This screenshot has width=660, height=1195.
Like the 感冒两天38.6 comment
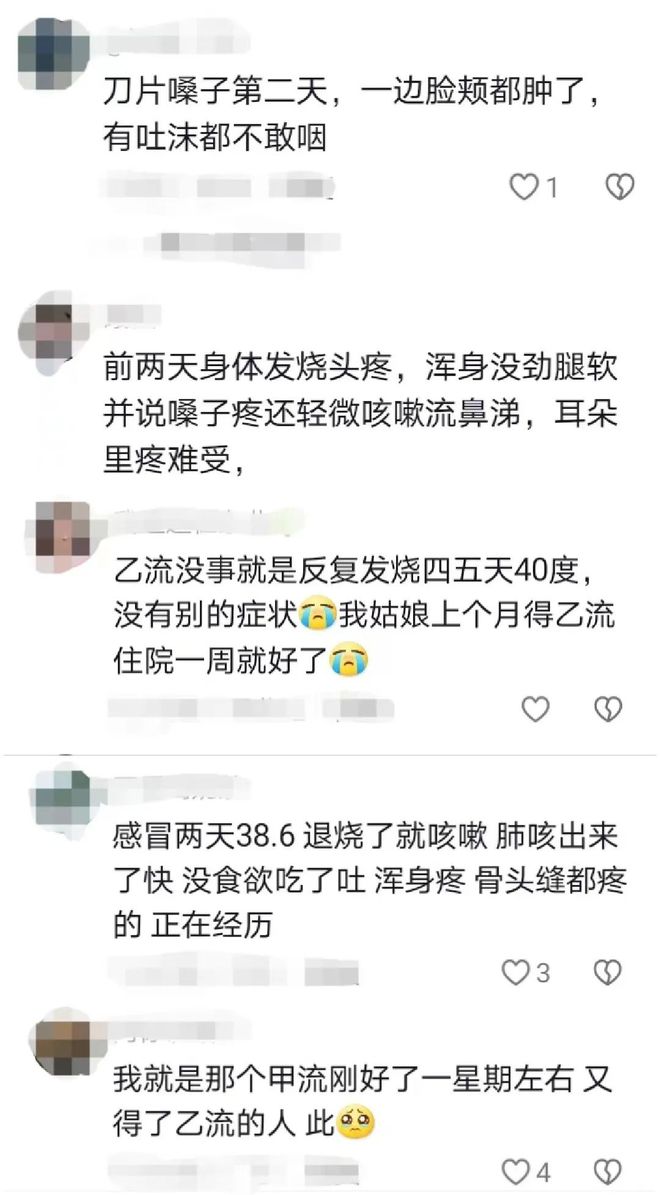click(x=516, y=972)
